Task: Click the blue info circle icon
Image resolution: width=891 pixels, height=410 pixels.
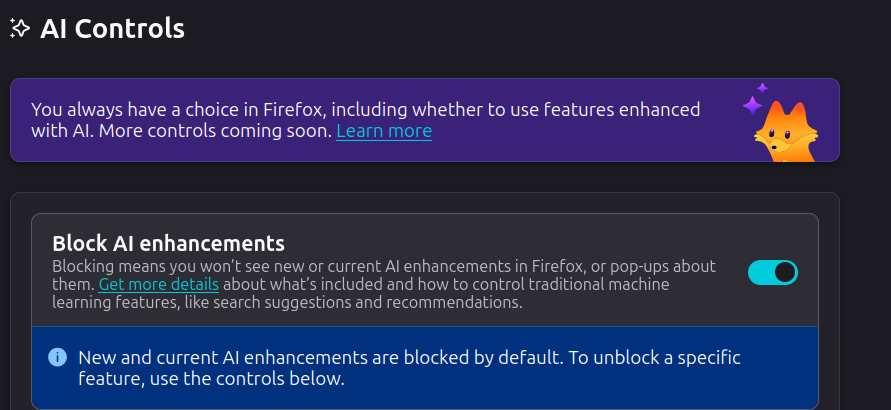Action: click(x=58, y=357)
